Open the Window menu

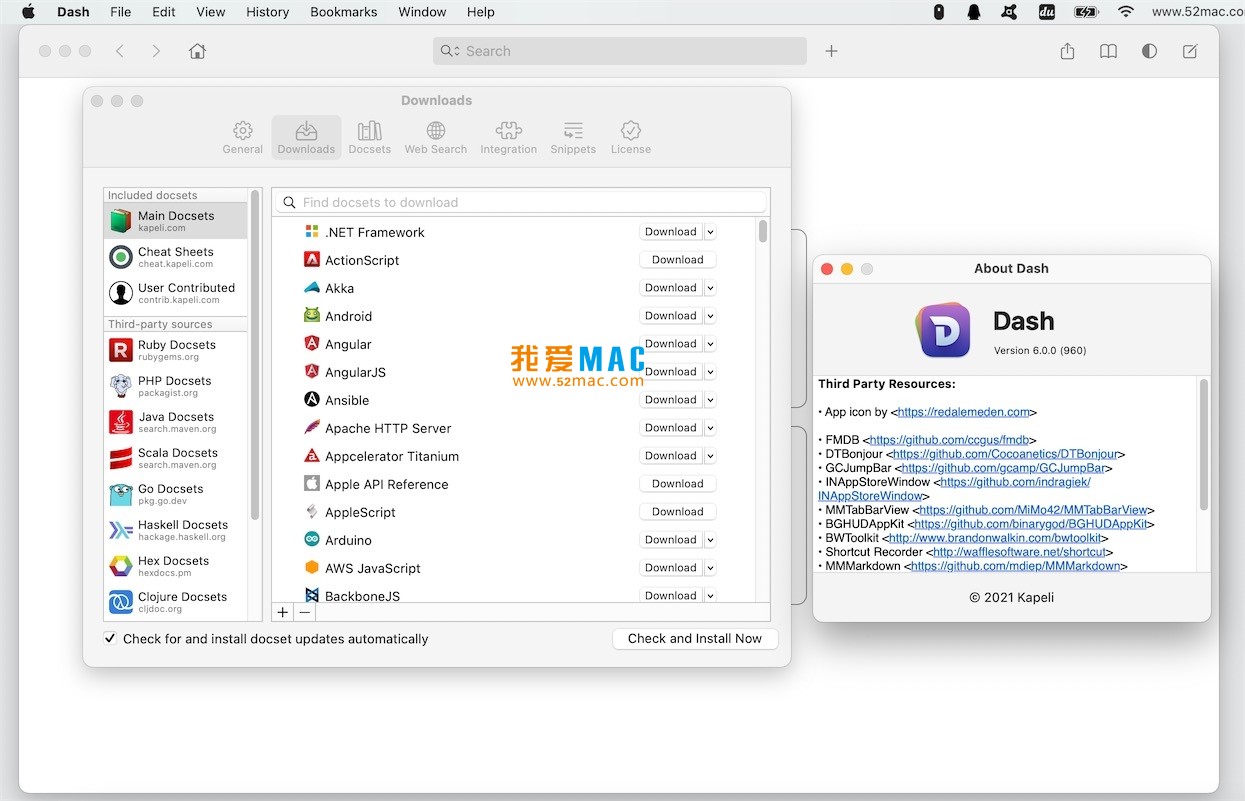[422, 12]
